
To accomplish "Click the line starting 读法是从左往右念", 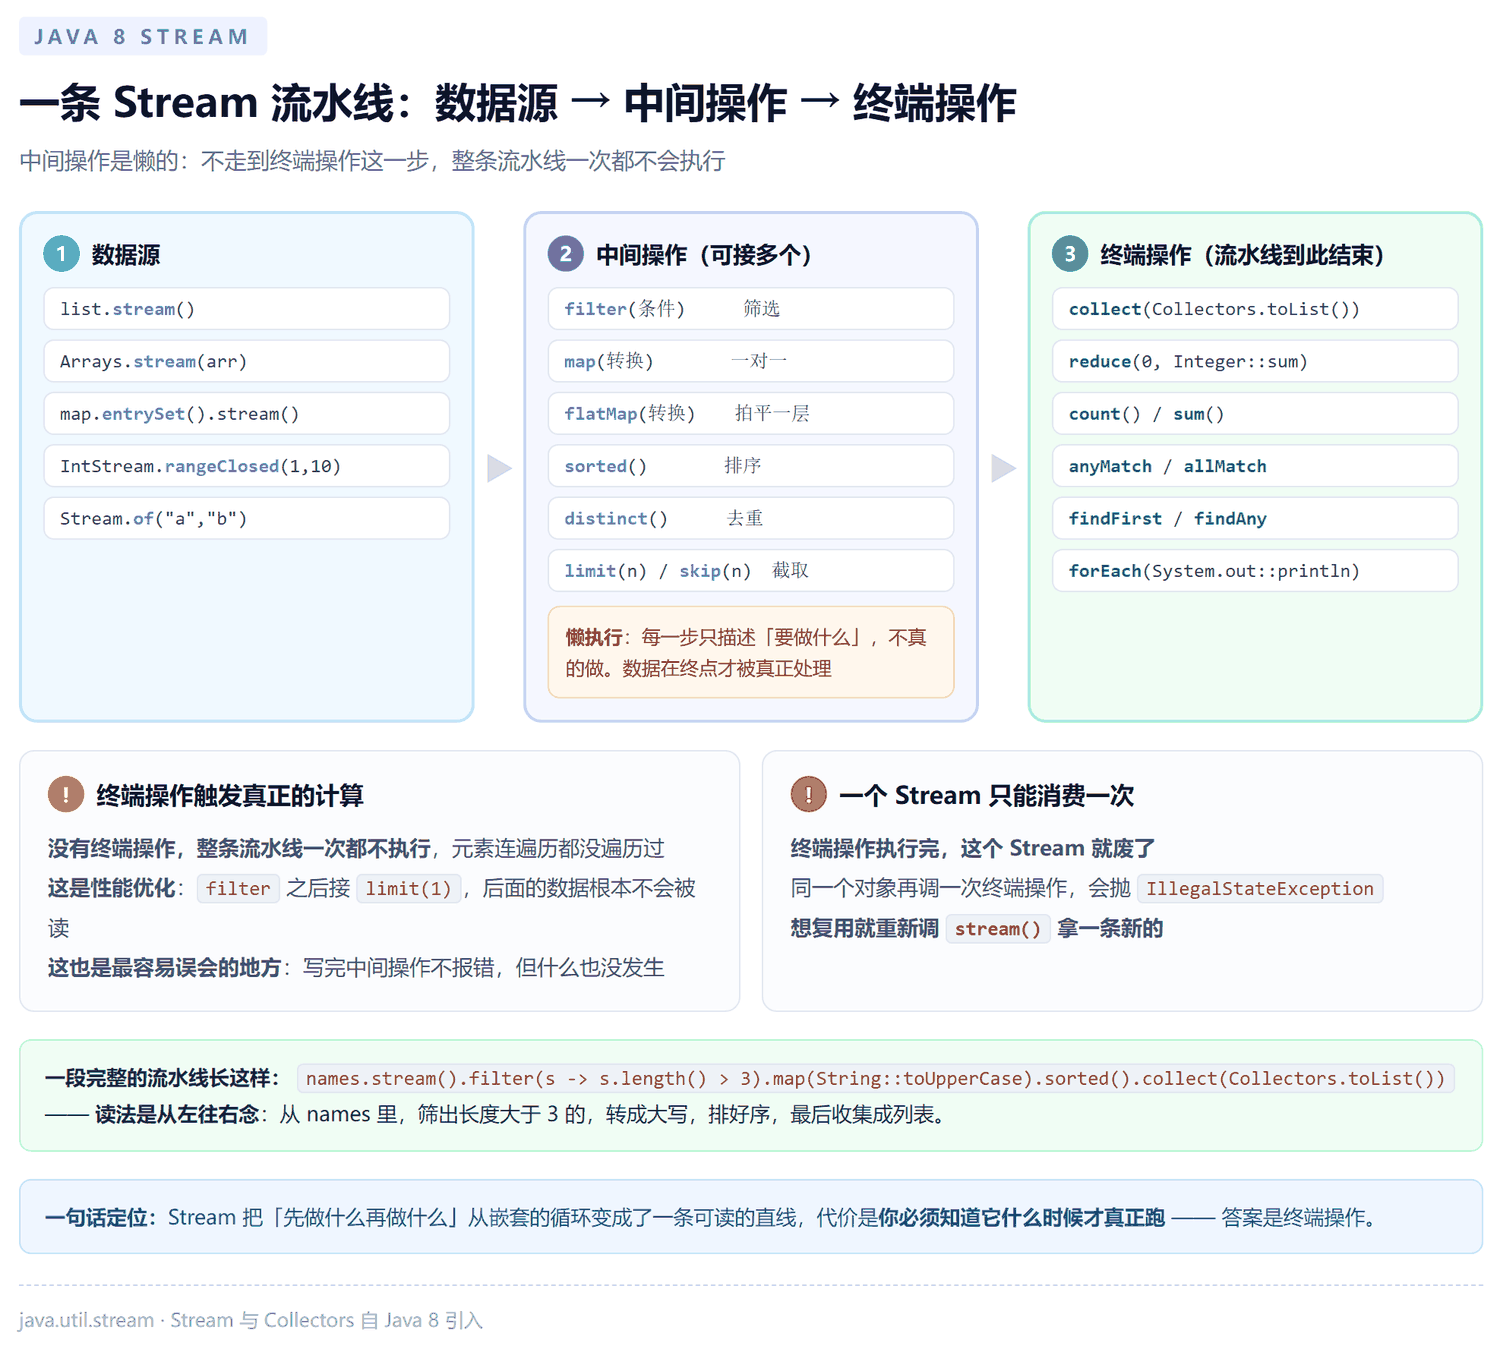I will [496, 1115].
